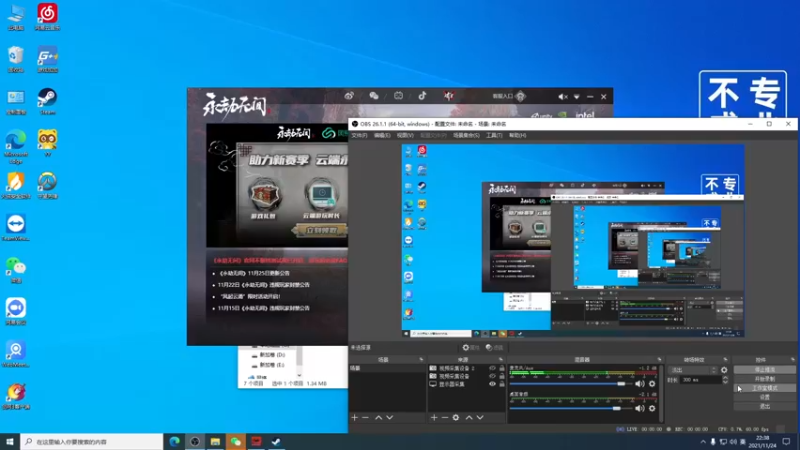This screenshot has width=800, height=450.
Task: Open scene transition properties gear
Action: coord(724,370)
